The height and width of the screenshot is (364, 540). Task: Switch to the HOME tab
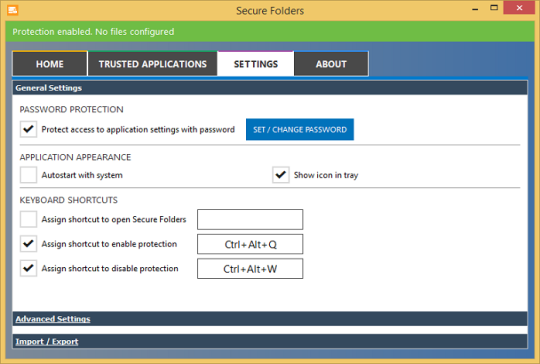(x=50, y=64)
